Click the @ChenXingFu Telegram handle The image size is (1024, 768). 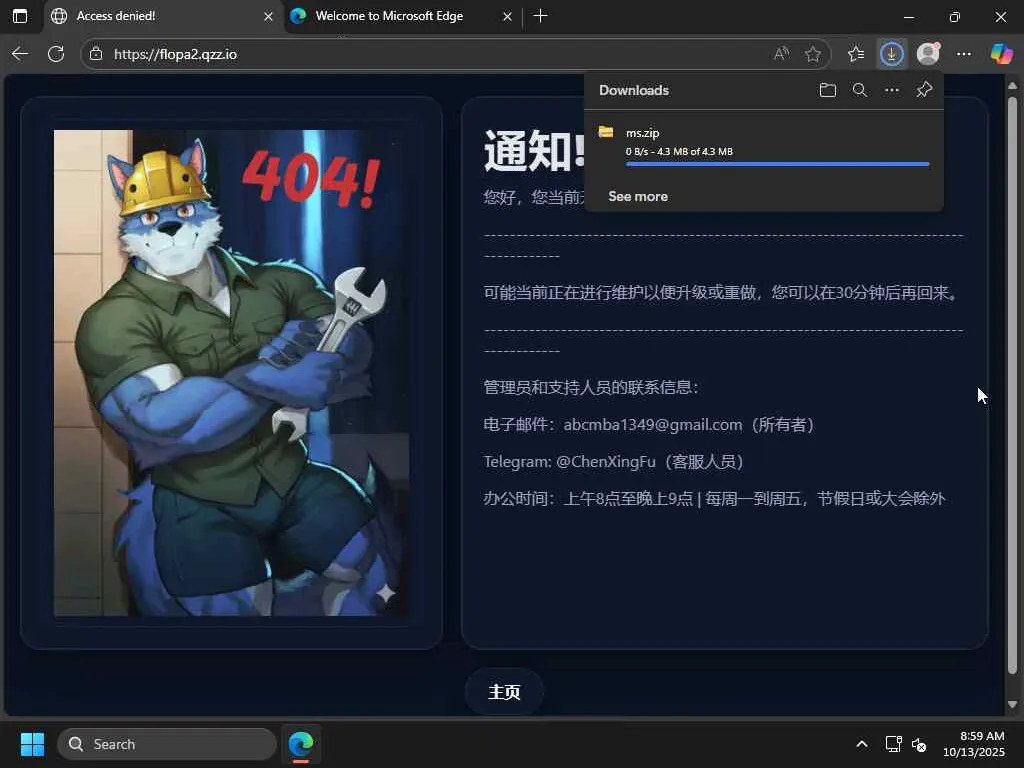pos(605,462)
